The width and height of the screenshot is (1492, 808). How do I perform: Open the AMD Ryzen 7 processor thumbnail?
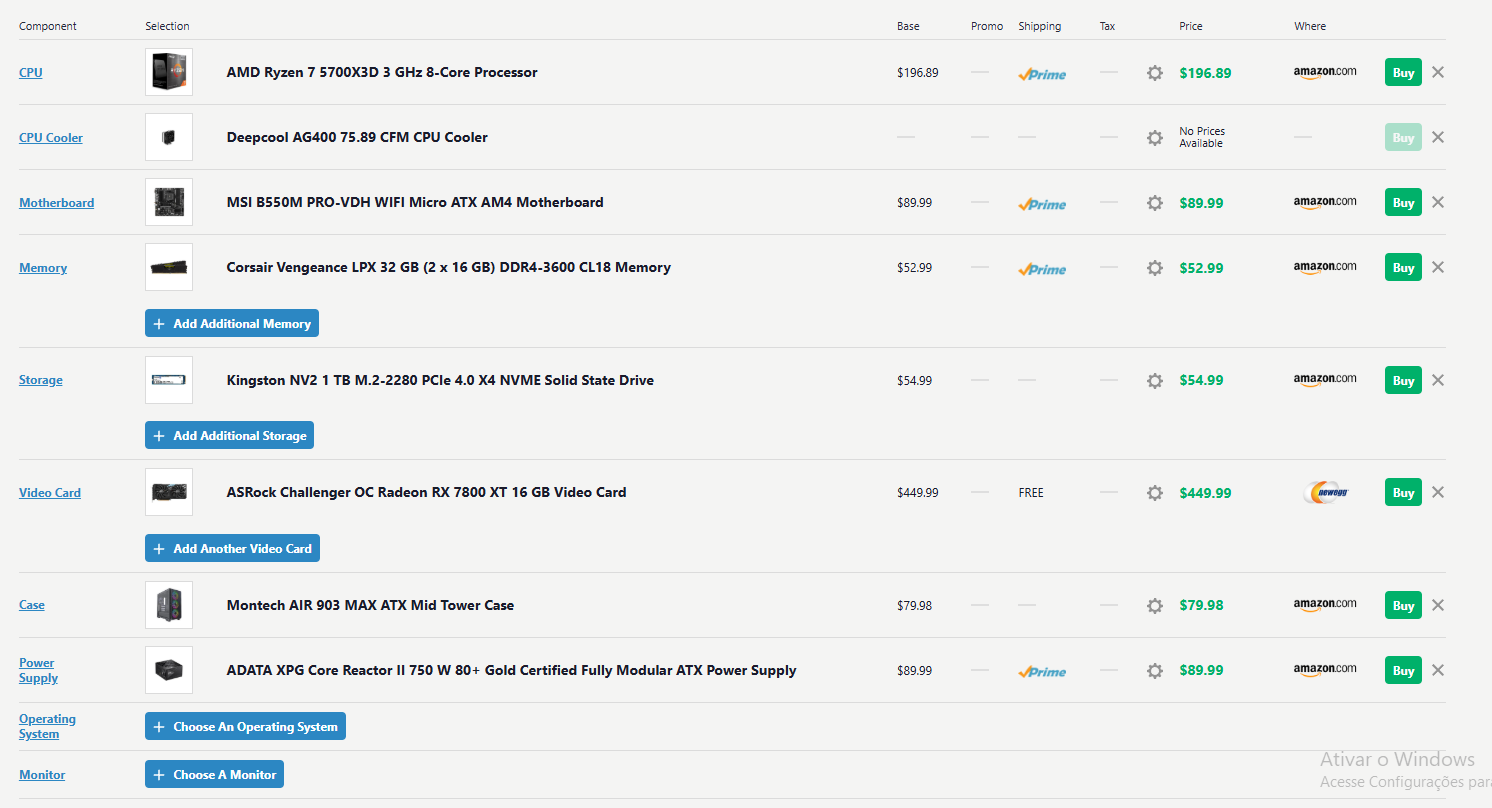tap(169, 72)
